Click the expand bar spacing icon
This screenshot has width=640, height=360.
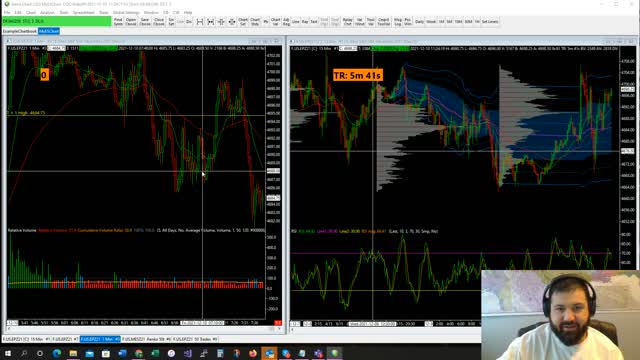(200, 22)
